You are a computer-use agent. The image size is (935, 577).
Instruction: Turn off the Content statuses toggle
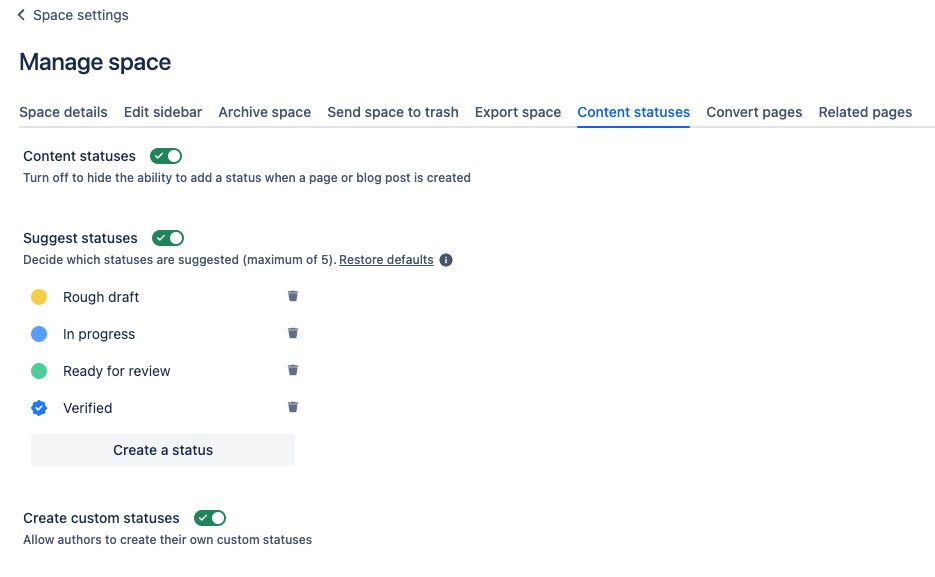point(166,156)
